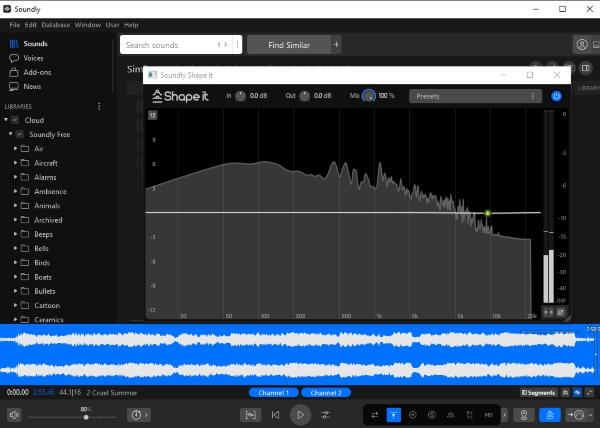Viewport: 600px width, 428px height.
Task: Click the Find Similar tab
Action: coord(289,45)
